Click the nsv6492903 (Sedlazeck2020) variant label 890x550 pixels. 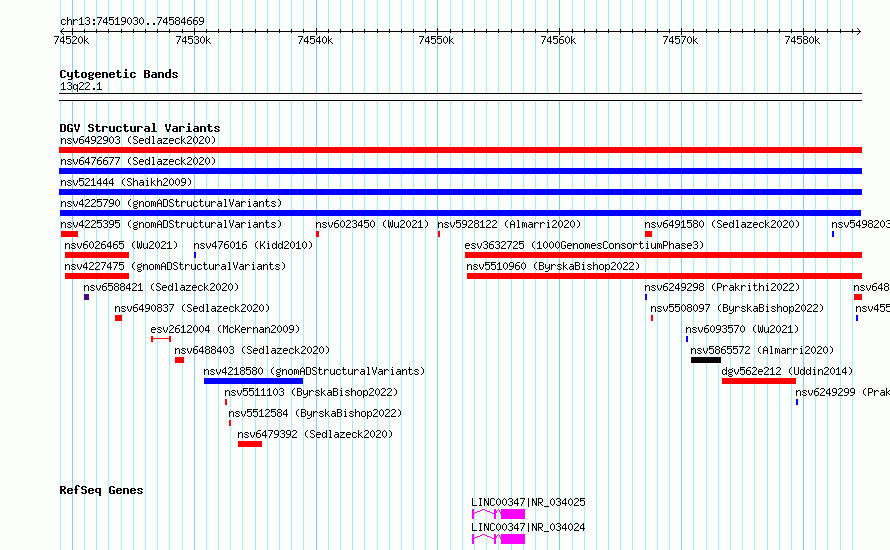[x=138, y=140]
